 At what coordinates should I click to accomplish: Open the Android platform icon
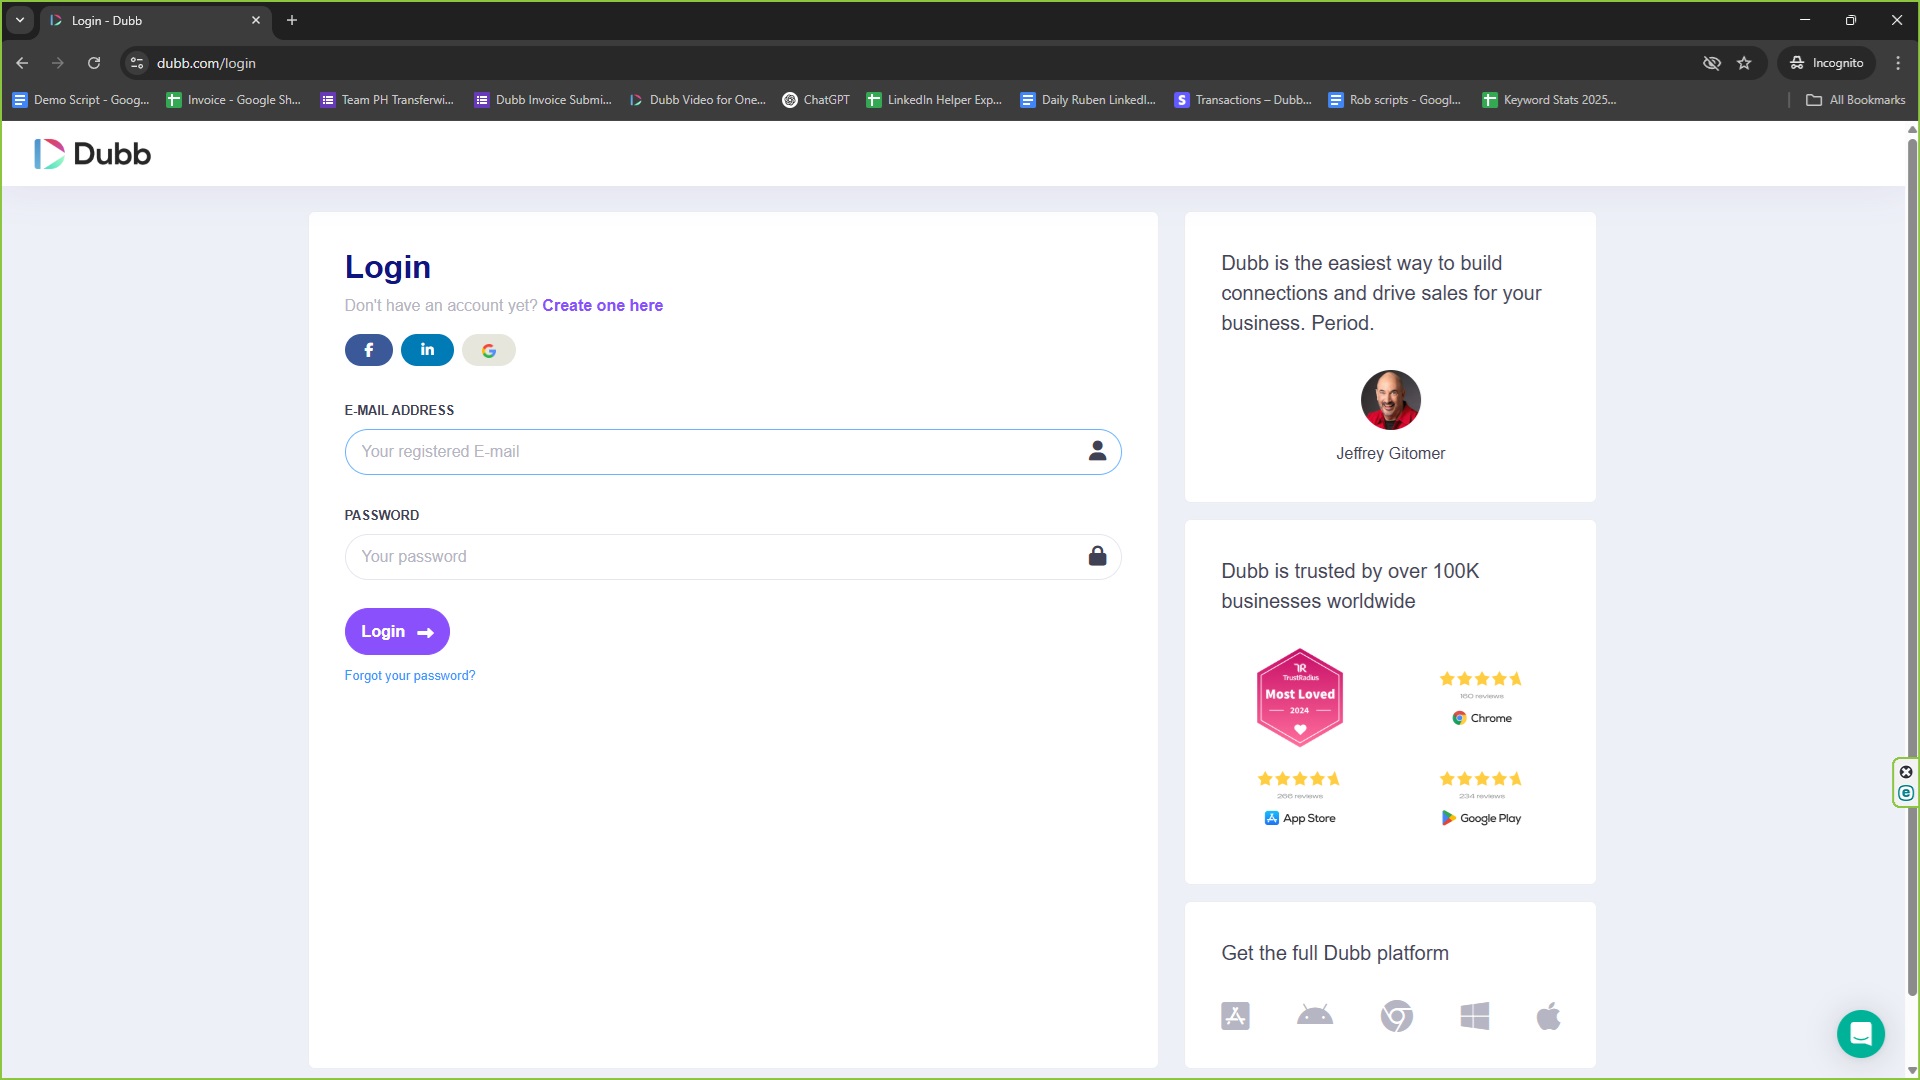1314,1016
